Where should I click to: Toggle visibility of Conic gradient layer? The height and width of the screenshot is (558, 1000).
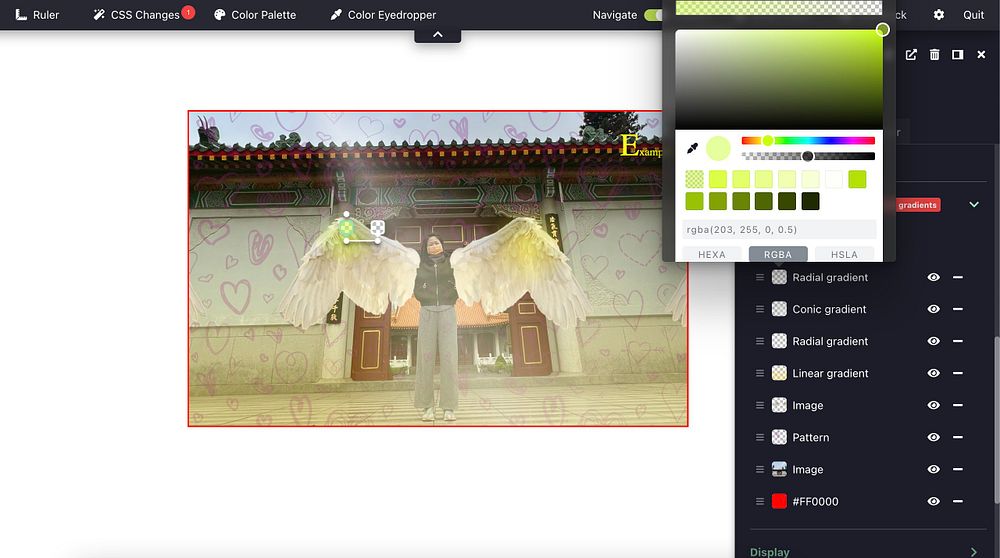934,309
